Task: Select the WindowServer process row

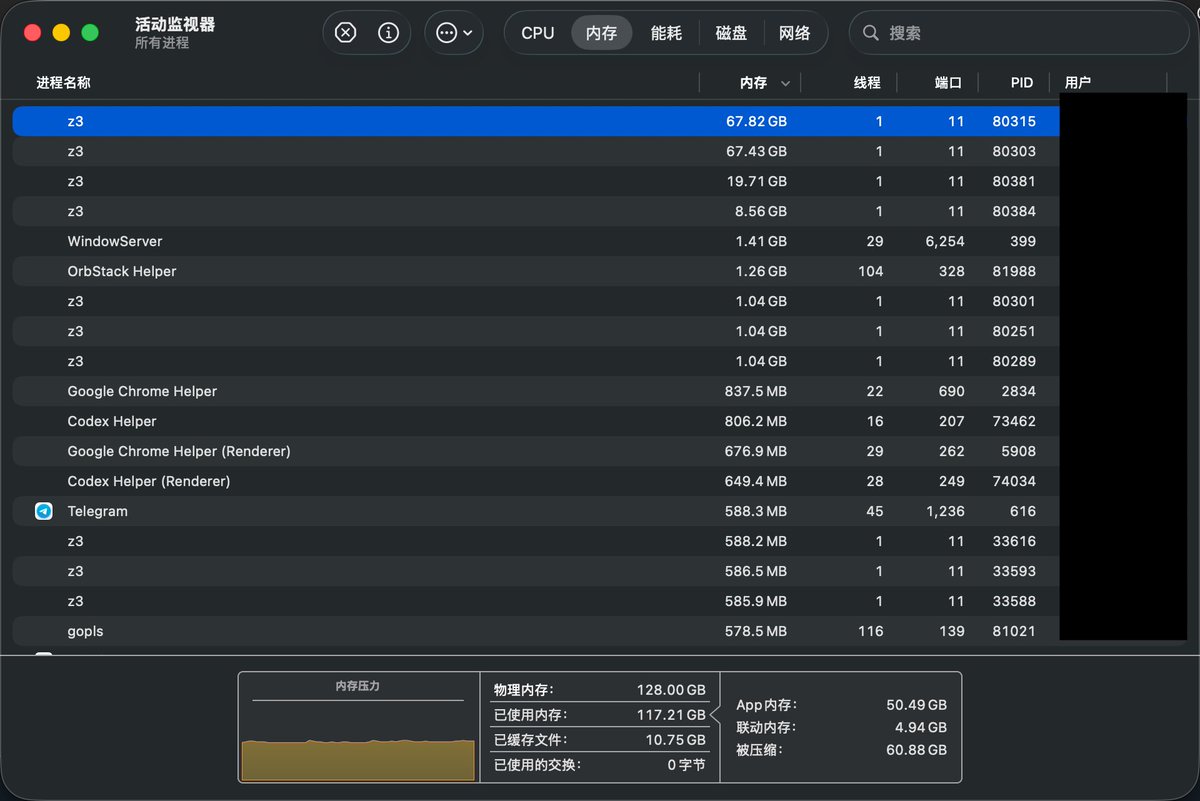Action: click(536, 241)
